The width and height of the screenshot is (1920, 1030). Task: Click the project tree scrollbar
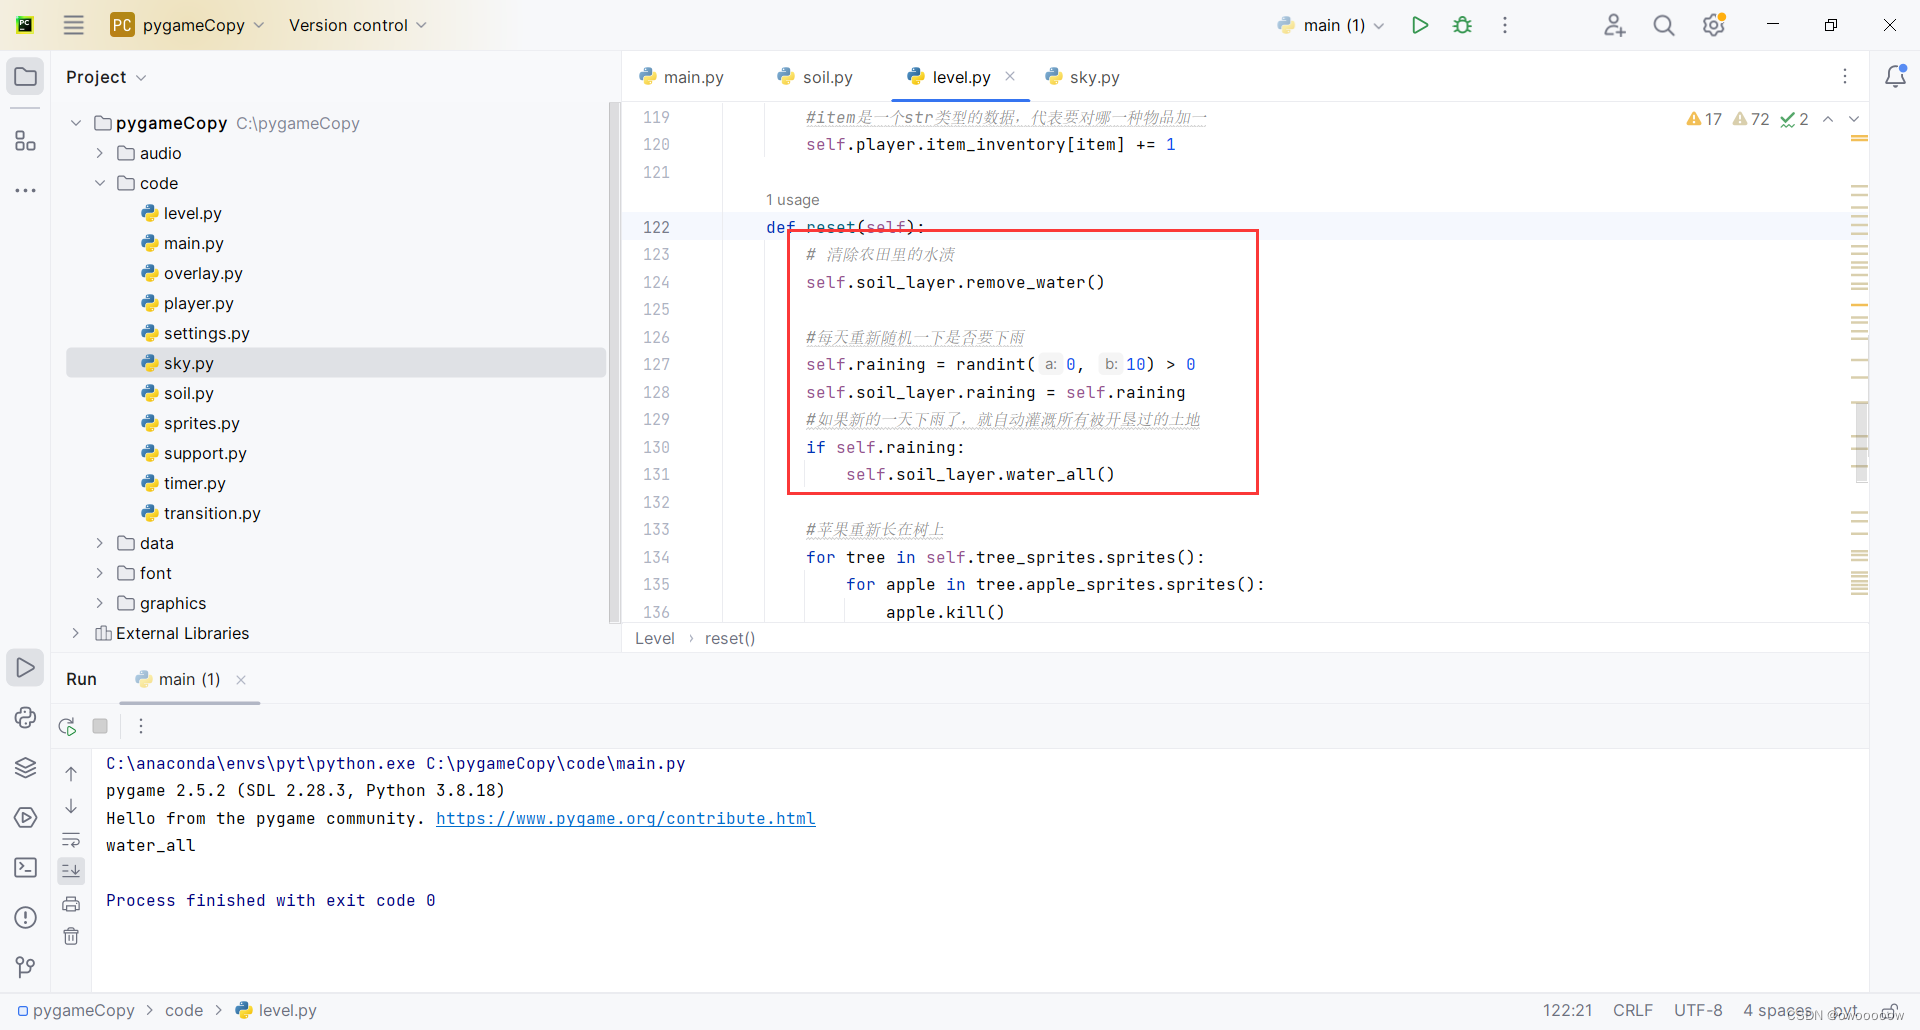614,362
